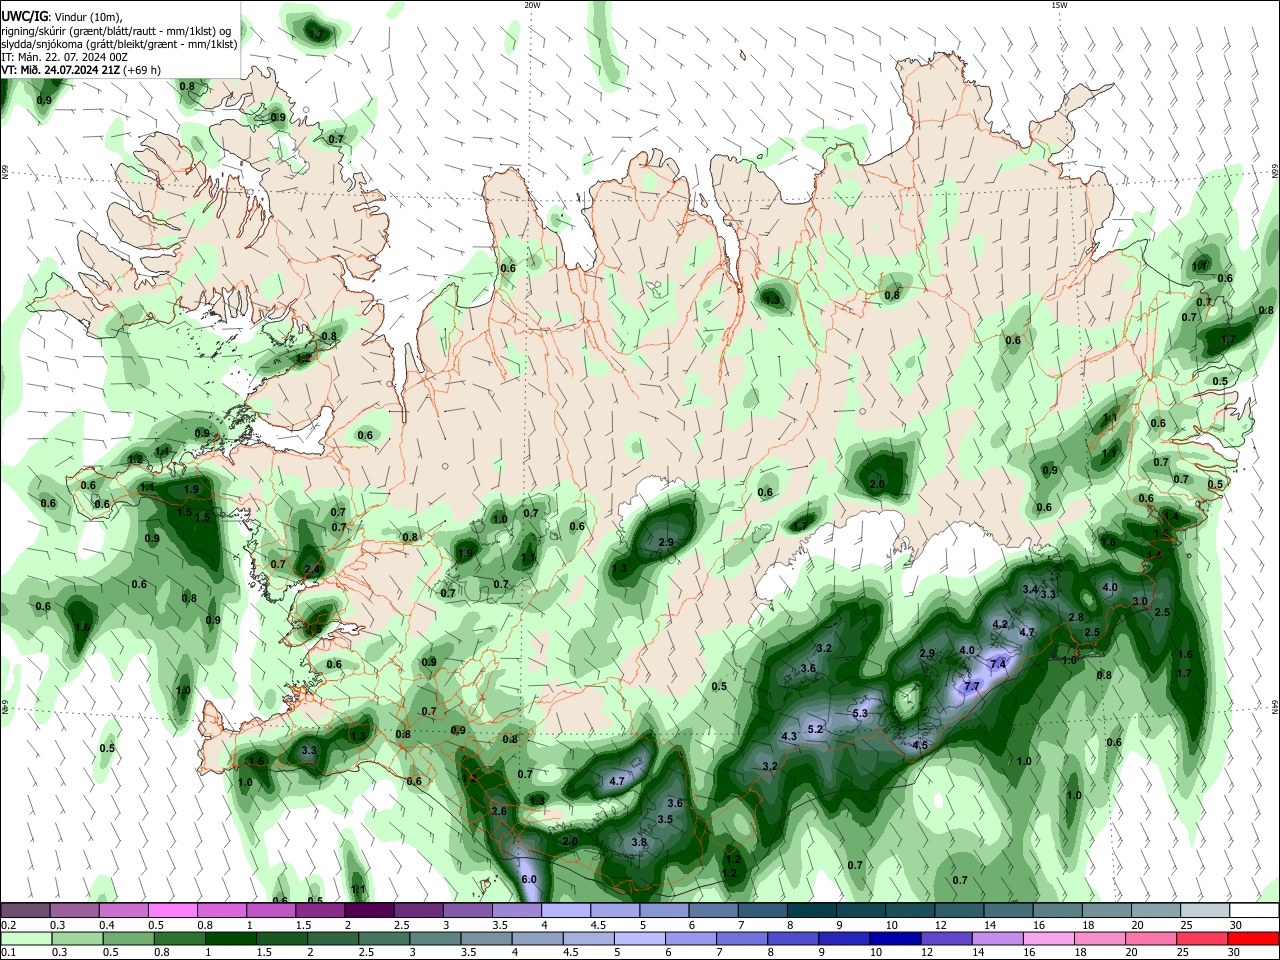Screen dimensions: 1280x960
Task: Select the 2.8 precipitation value
Action: [1076, 617]
